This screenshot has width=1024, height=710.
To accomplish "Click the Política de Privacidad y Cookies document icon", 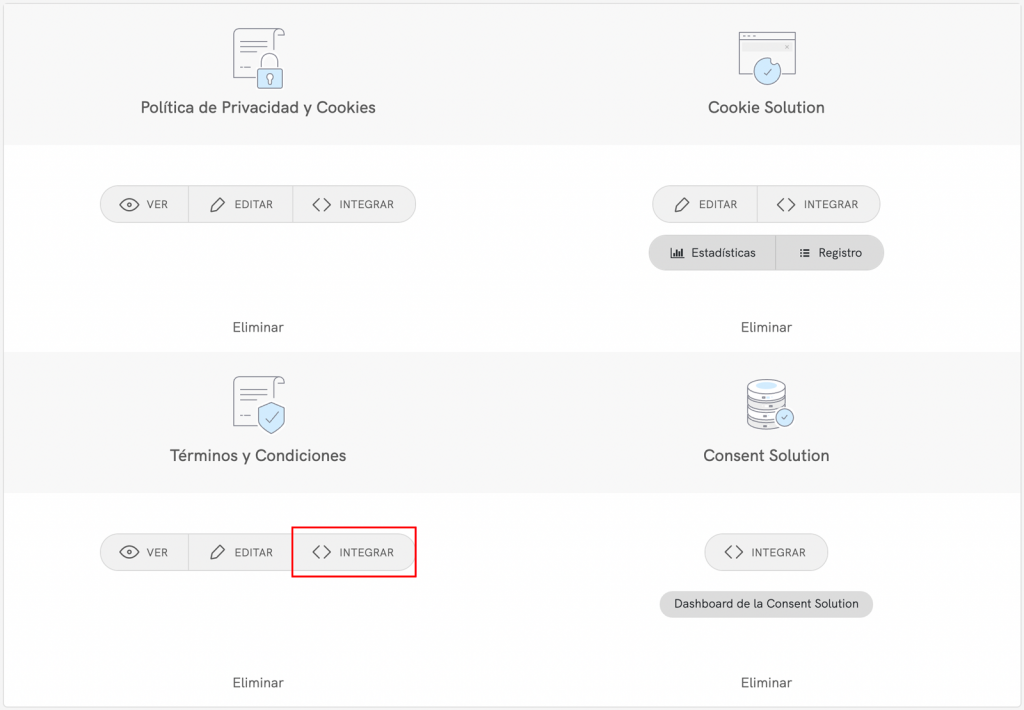I will (x=258, y=58).
